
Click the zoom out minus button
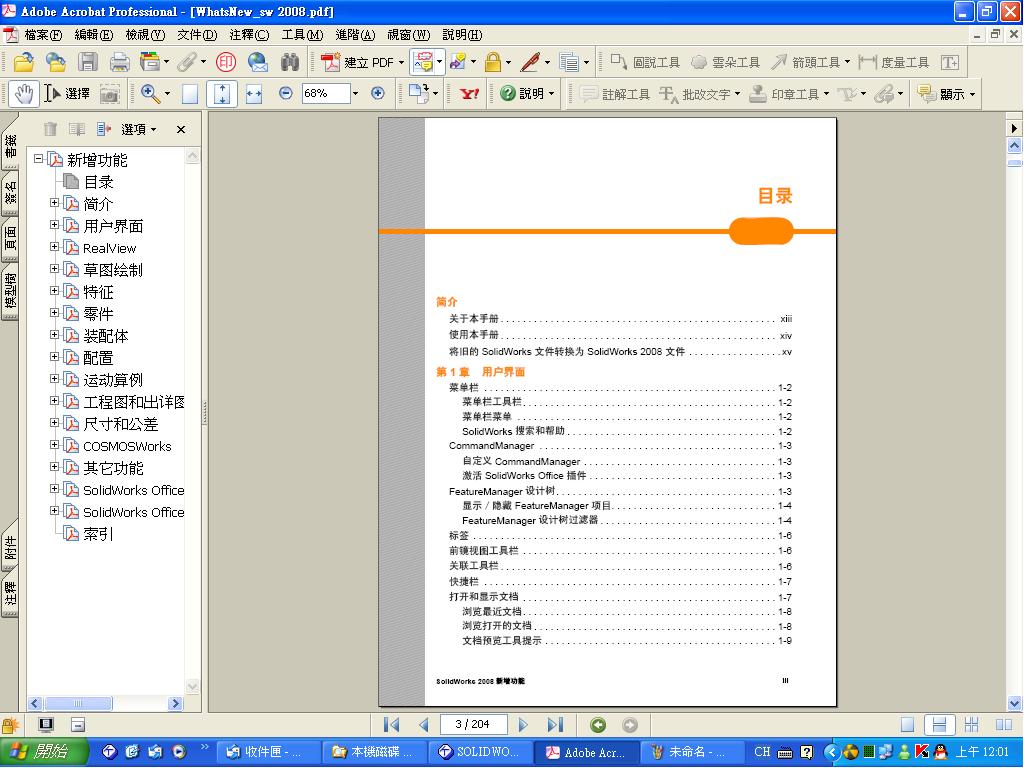(285, 93)
